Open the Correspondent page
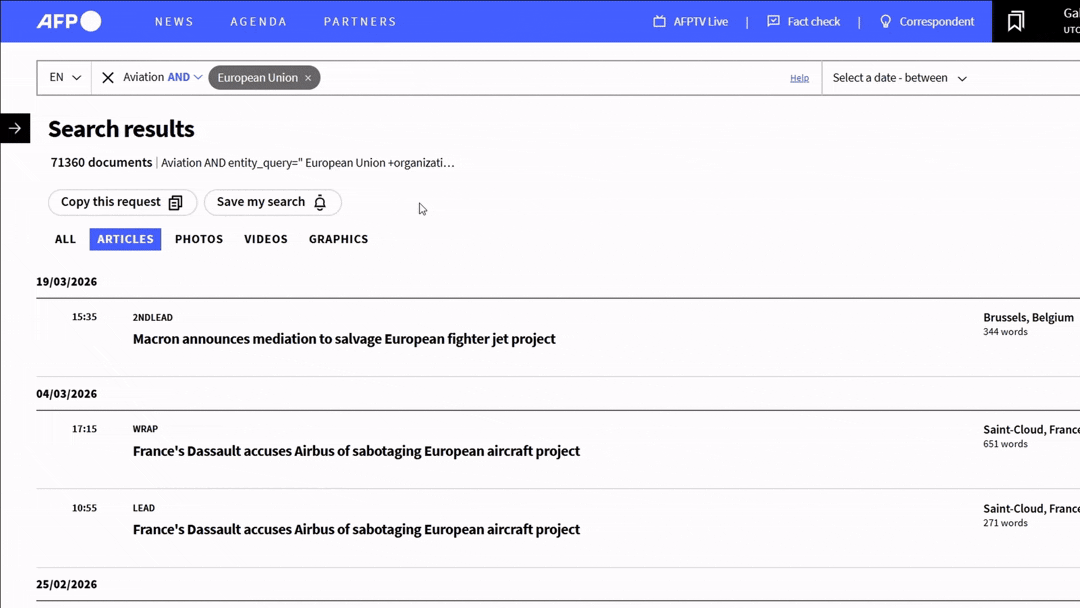 [926, 21]
